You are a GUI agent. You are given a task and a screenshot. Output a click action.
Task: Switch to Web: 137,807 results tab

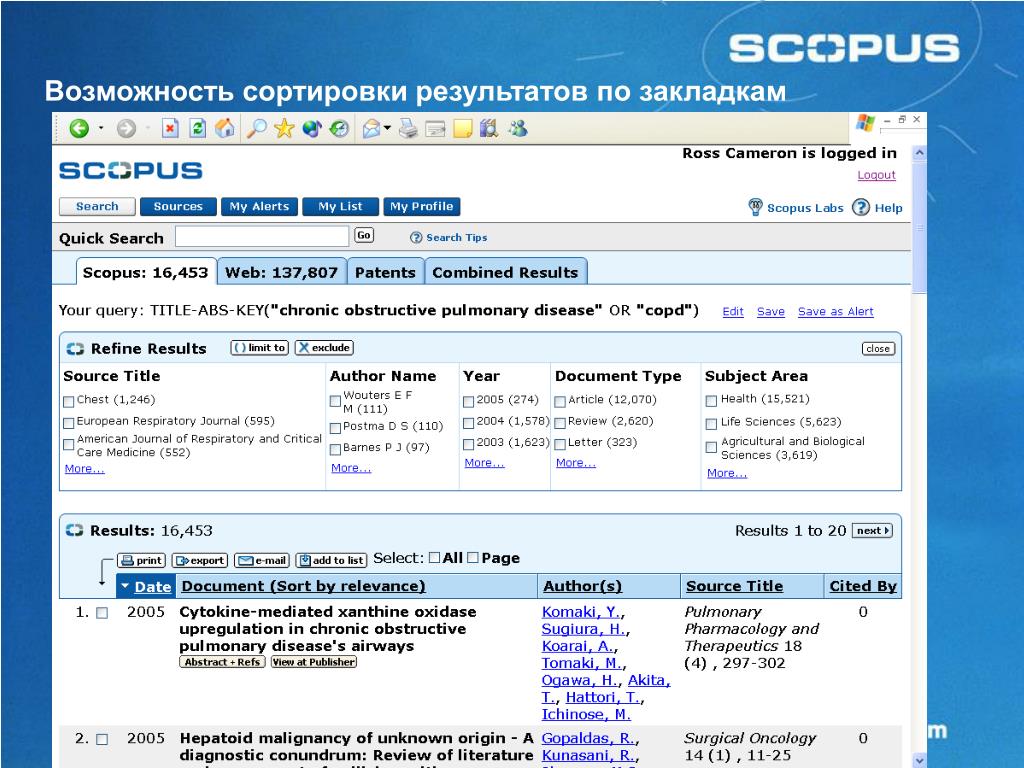tap(281, 272)
